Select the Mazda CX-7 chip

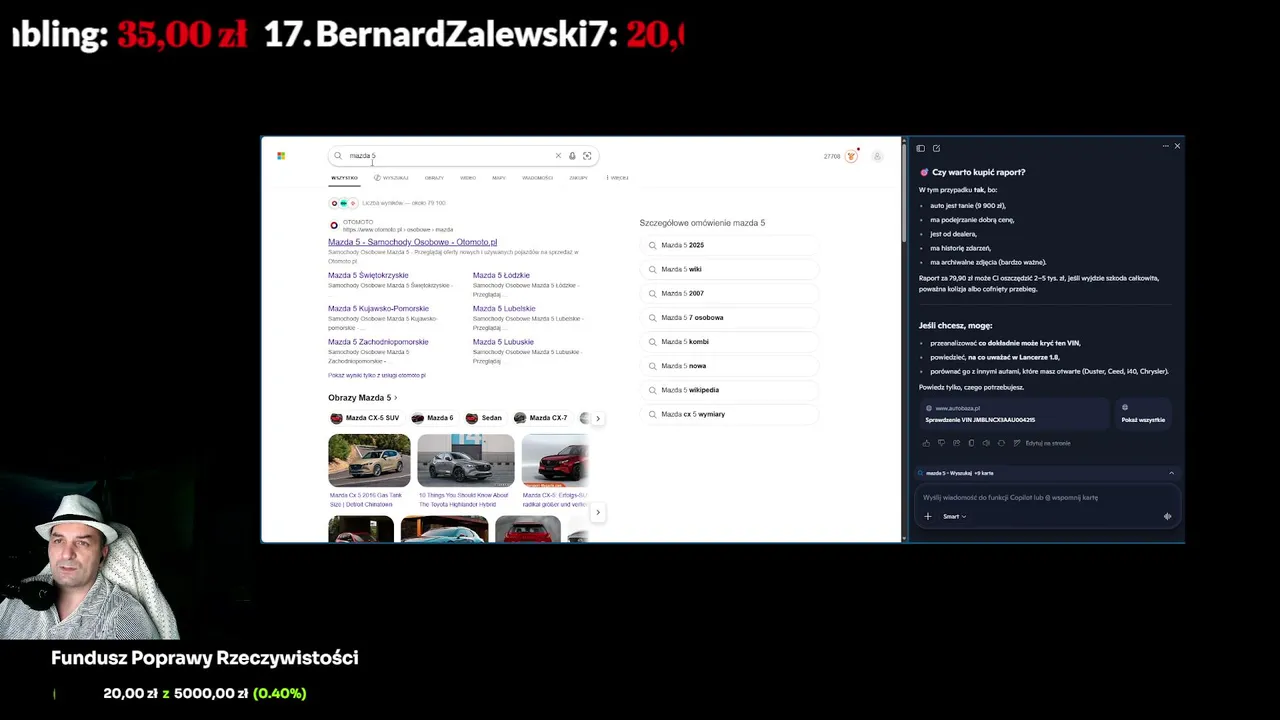click(x=541, y=418)
